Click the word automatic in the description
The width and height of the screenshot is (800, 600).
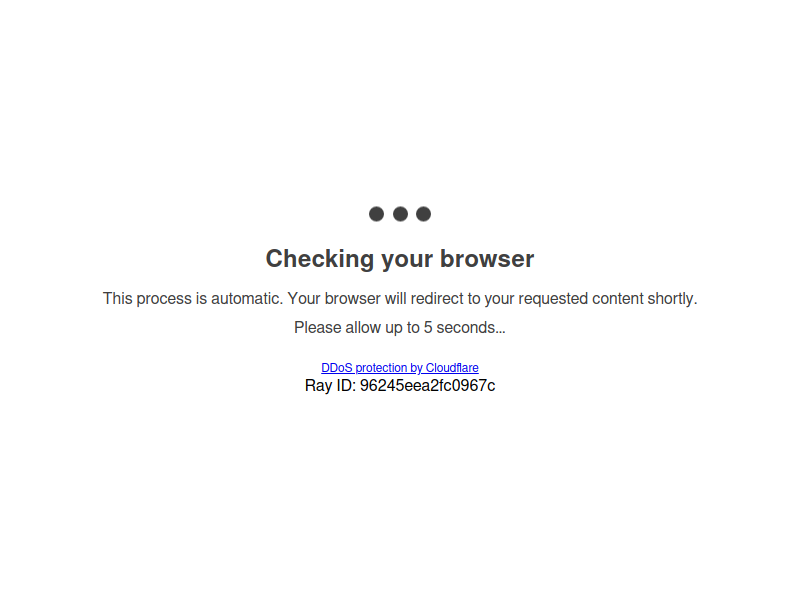click(x=247, y=298)
